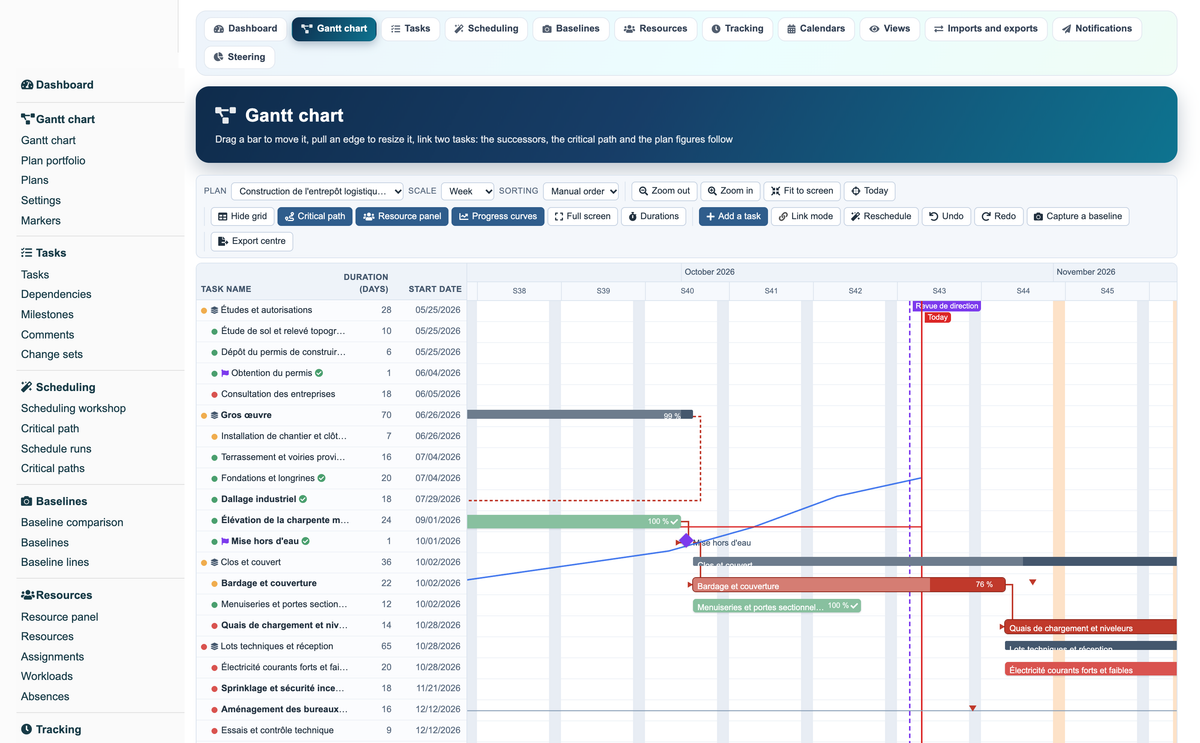Click the Quais de chargement et niveleurs bar

[1091, 627]
